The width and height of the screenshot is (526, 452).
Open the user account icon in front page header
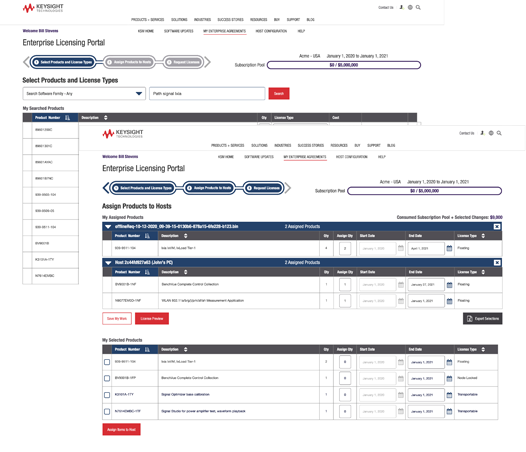(482, 133)
